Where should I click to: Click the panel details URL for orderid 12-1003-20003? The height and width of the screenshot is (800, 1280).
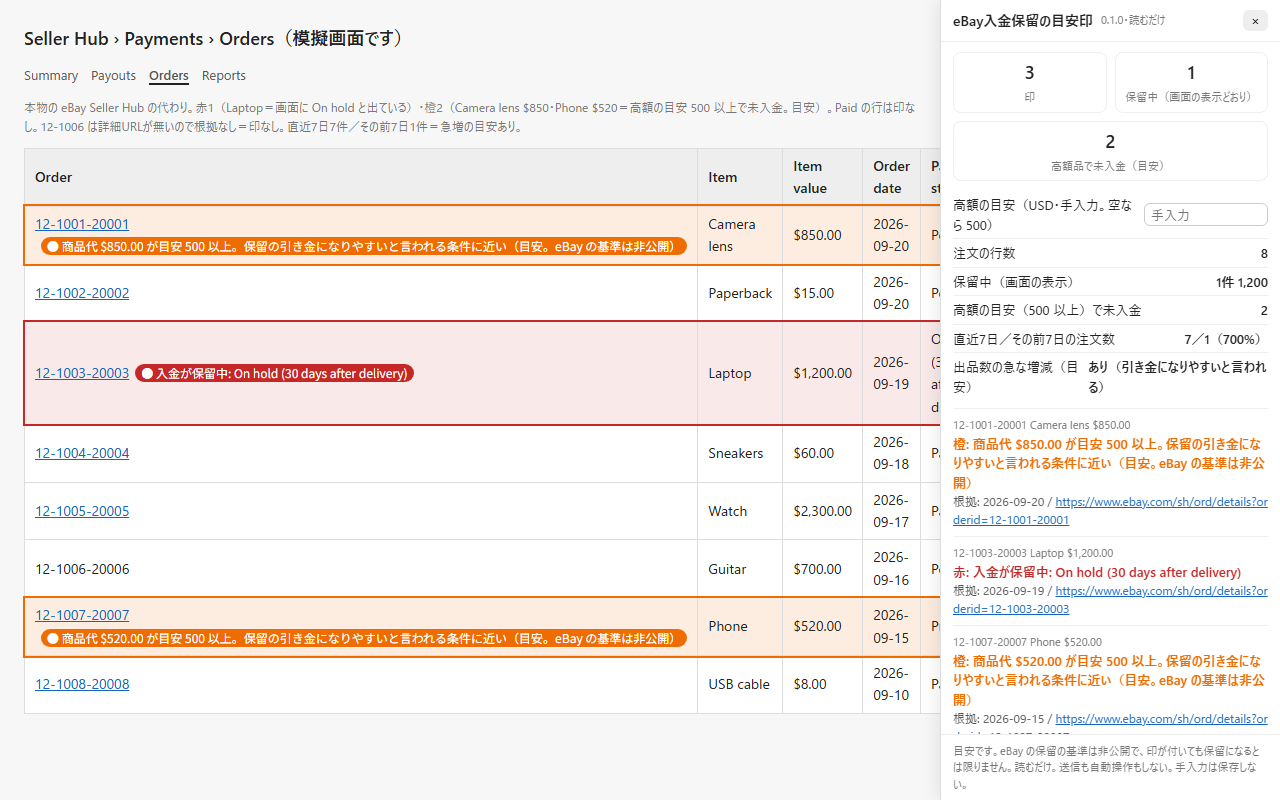pyautogui.click(x=1162, y=600)
